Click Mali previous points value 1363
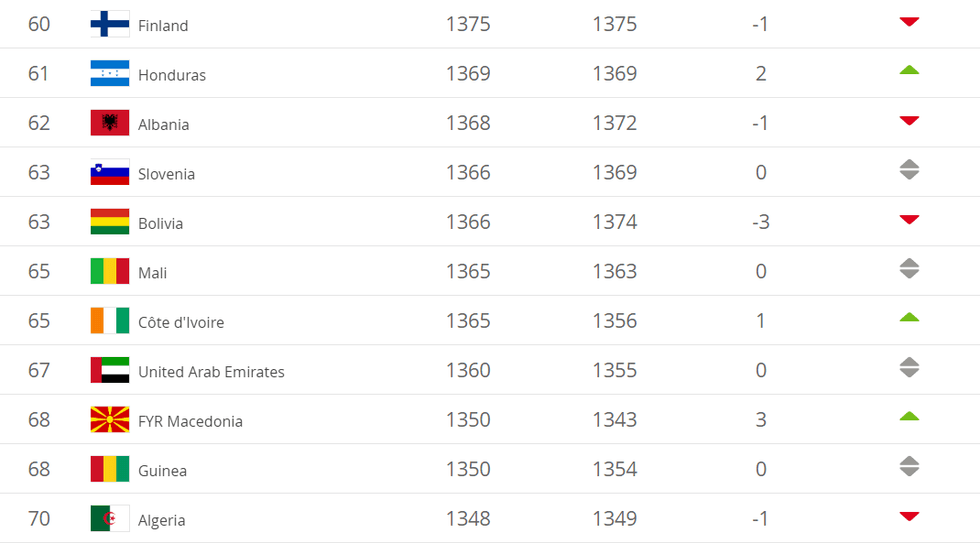 [x=614, y=272]
